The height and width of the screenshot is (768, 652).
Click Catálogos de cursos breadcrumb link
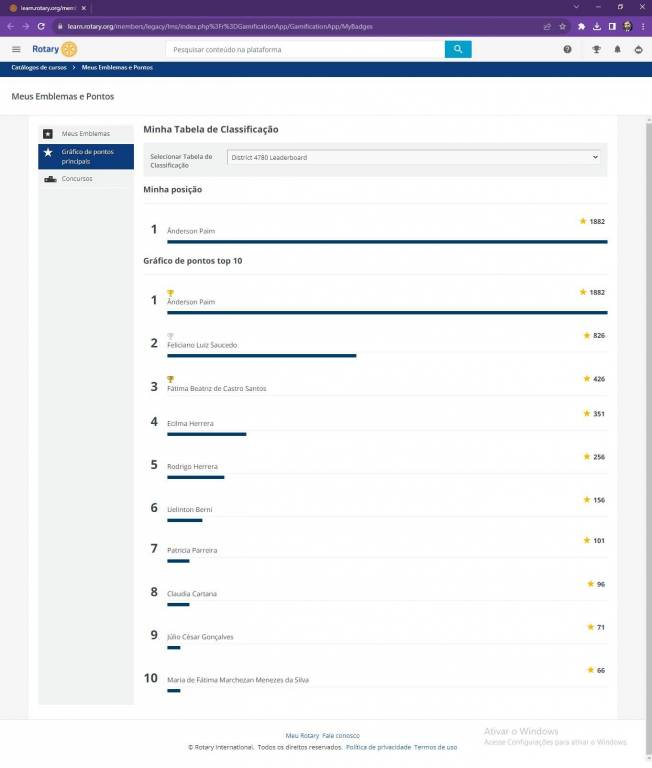(x=39, y=67)
